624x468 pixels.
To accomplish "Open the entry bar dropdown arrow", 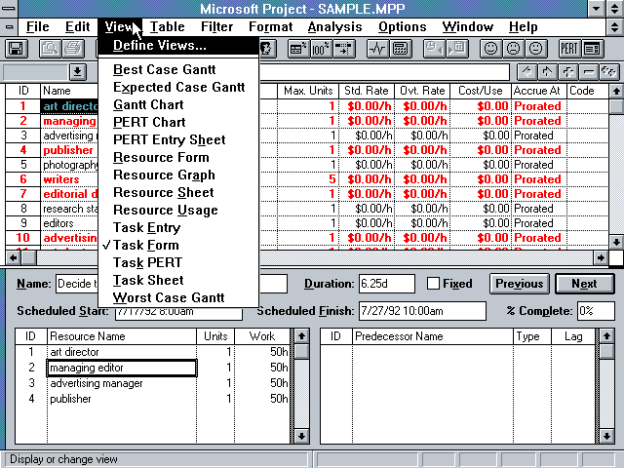I will tap(77, 72).
